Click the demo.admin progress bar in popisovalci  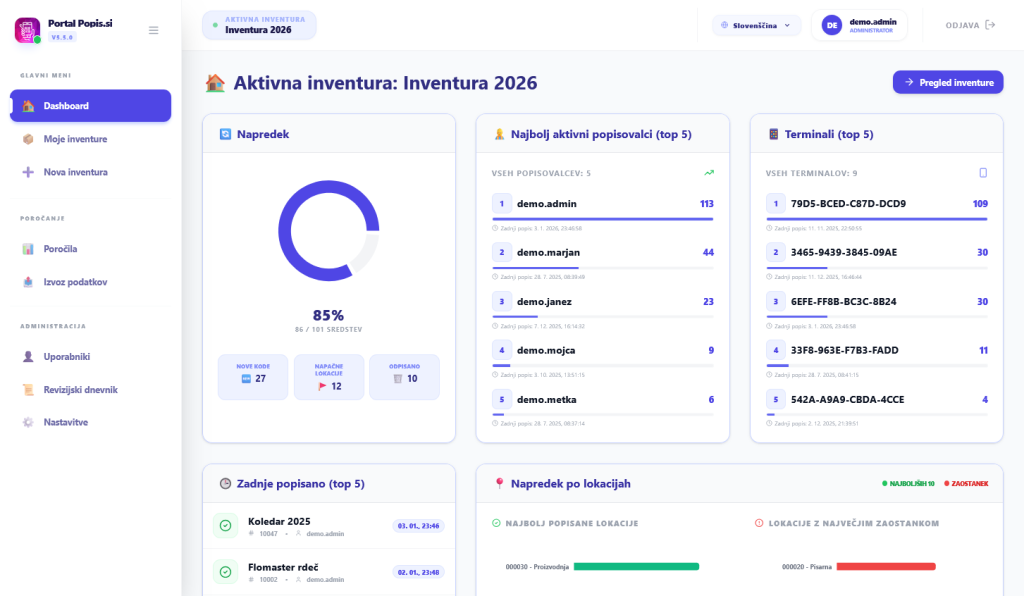click(602, 218)
